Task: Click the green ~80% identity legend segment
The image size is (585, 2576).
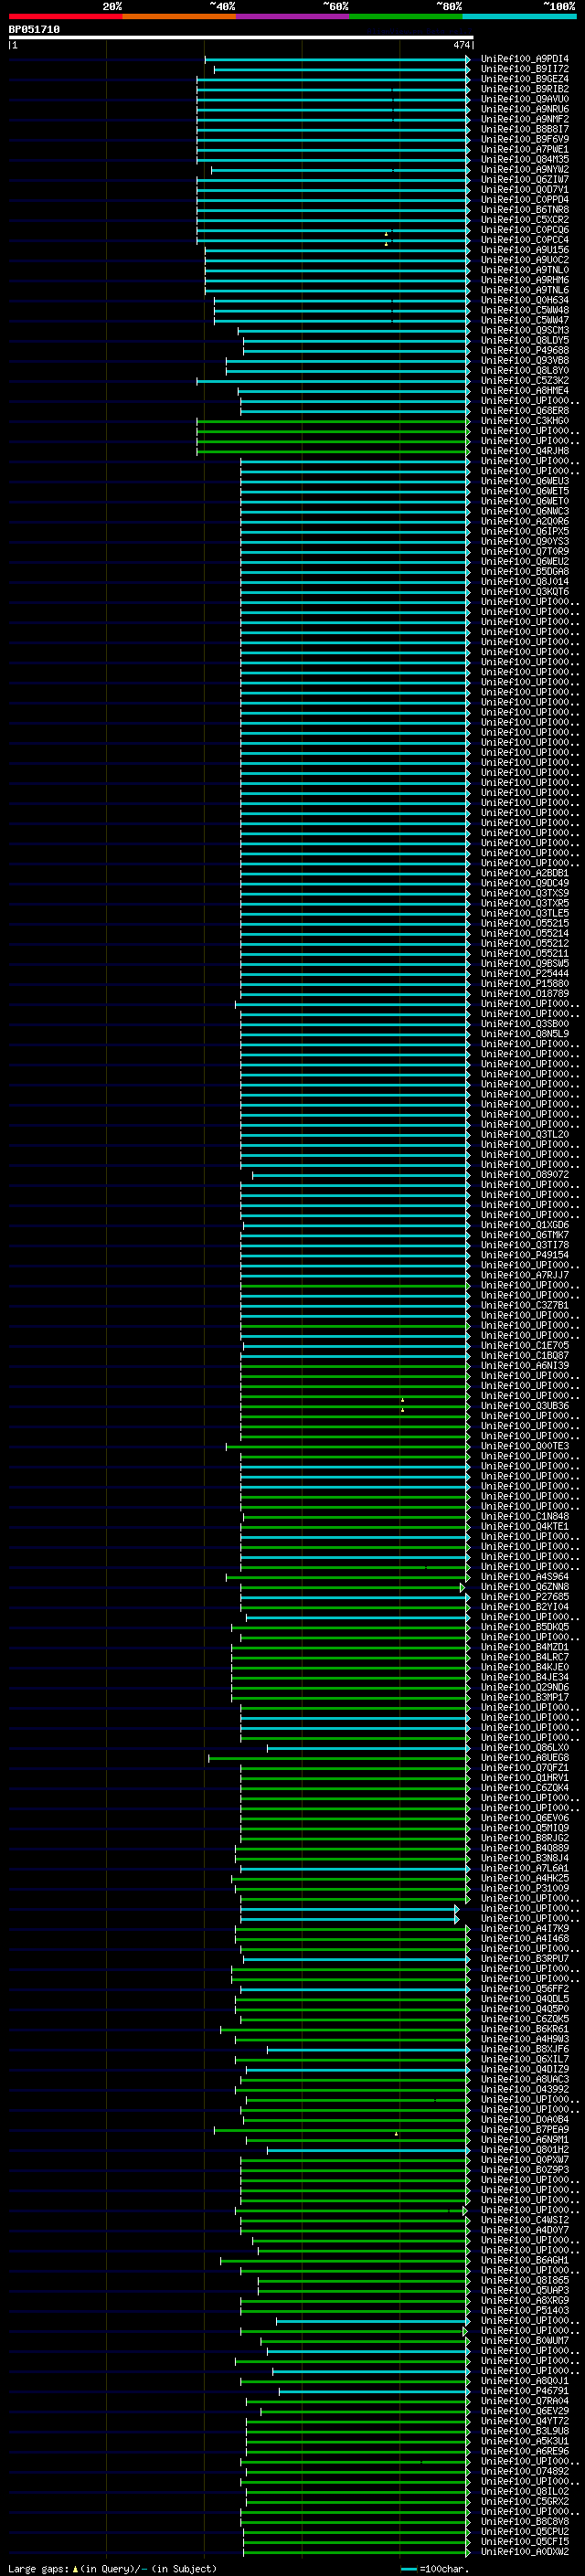Action: pyautogui.click(x=406, y=17)
